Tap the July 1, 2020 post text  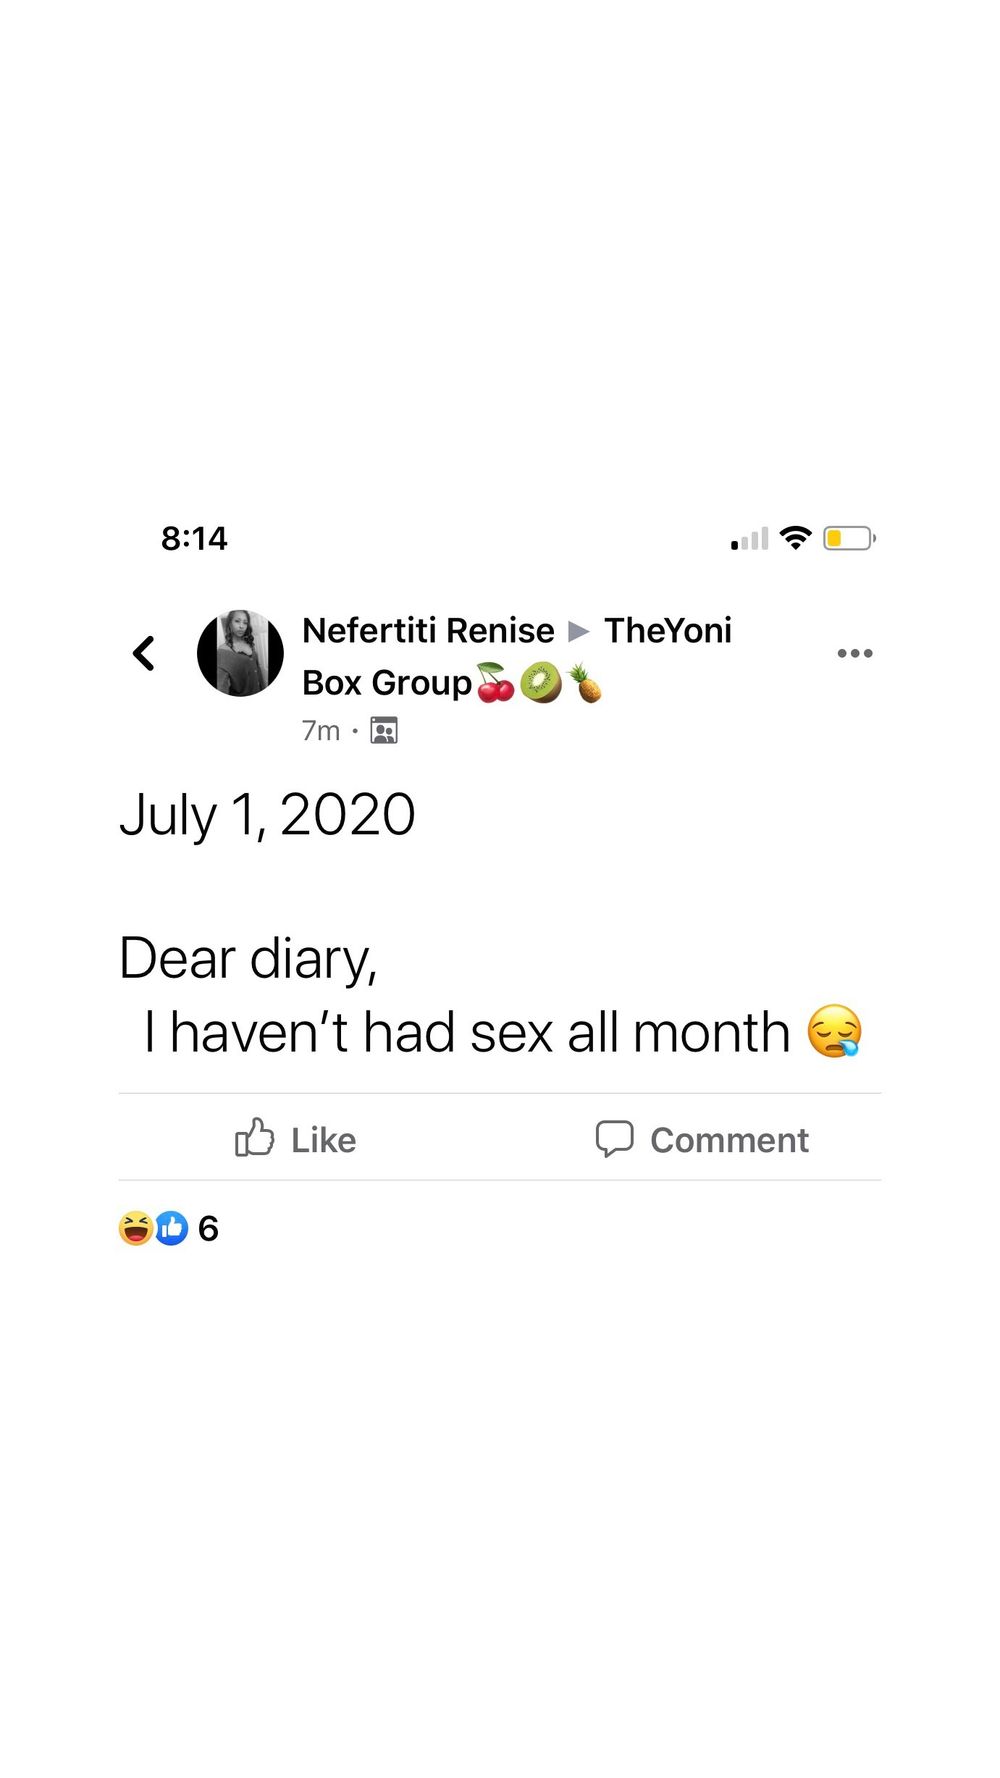point(267,815)
